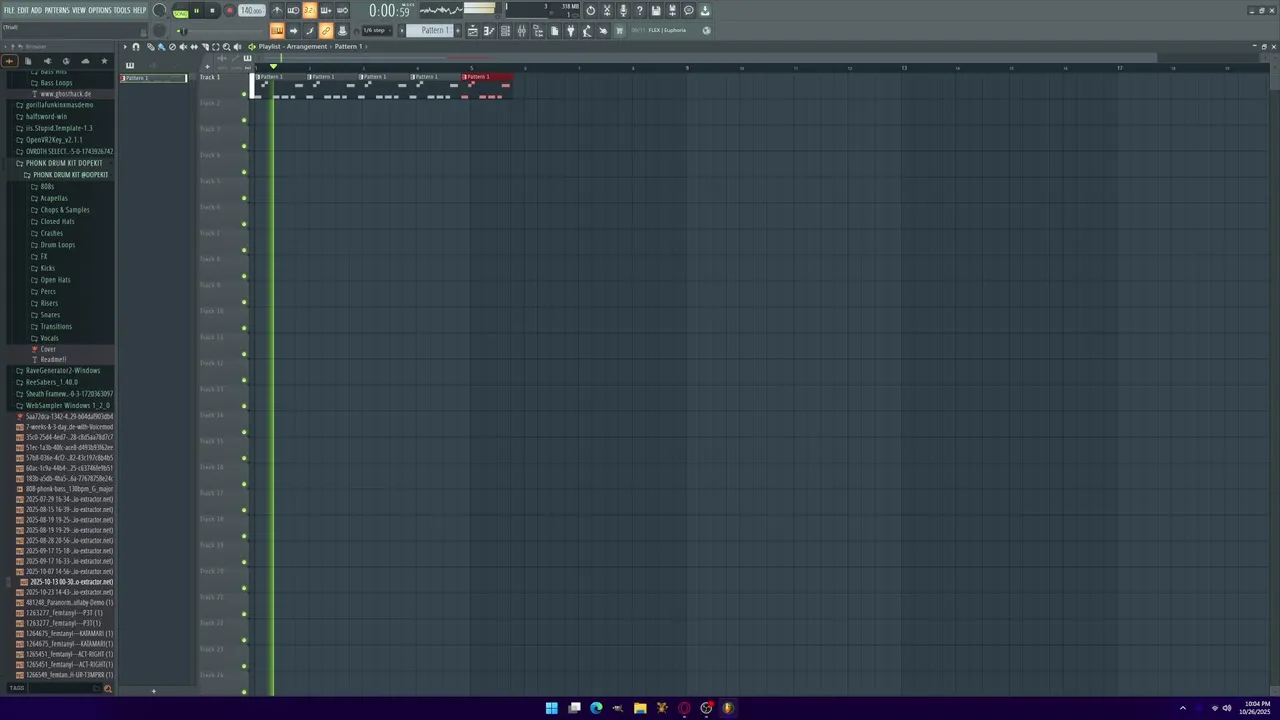This screenshot has height=720, width=1280.
Task: Open the EDIT menu
Action: click(x=23, y=10)
